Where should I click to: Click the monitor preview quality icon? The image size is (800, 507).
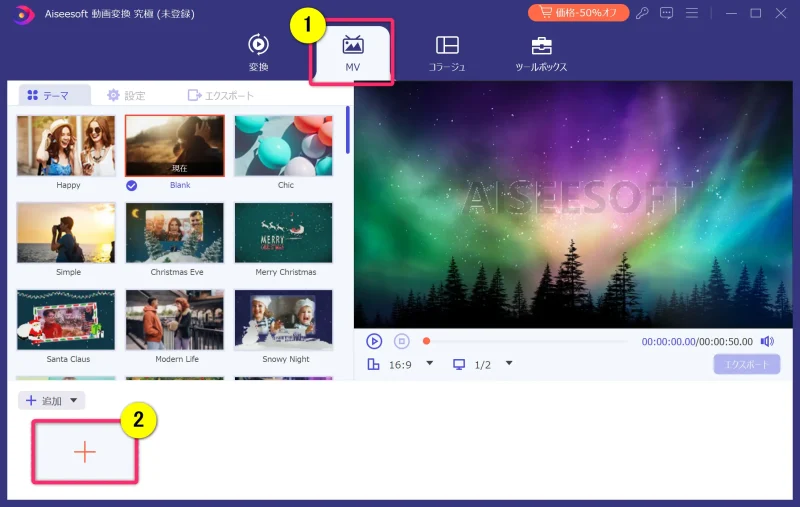[459, 364]
